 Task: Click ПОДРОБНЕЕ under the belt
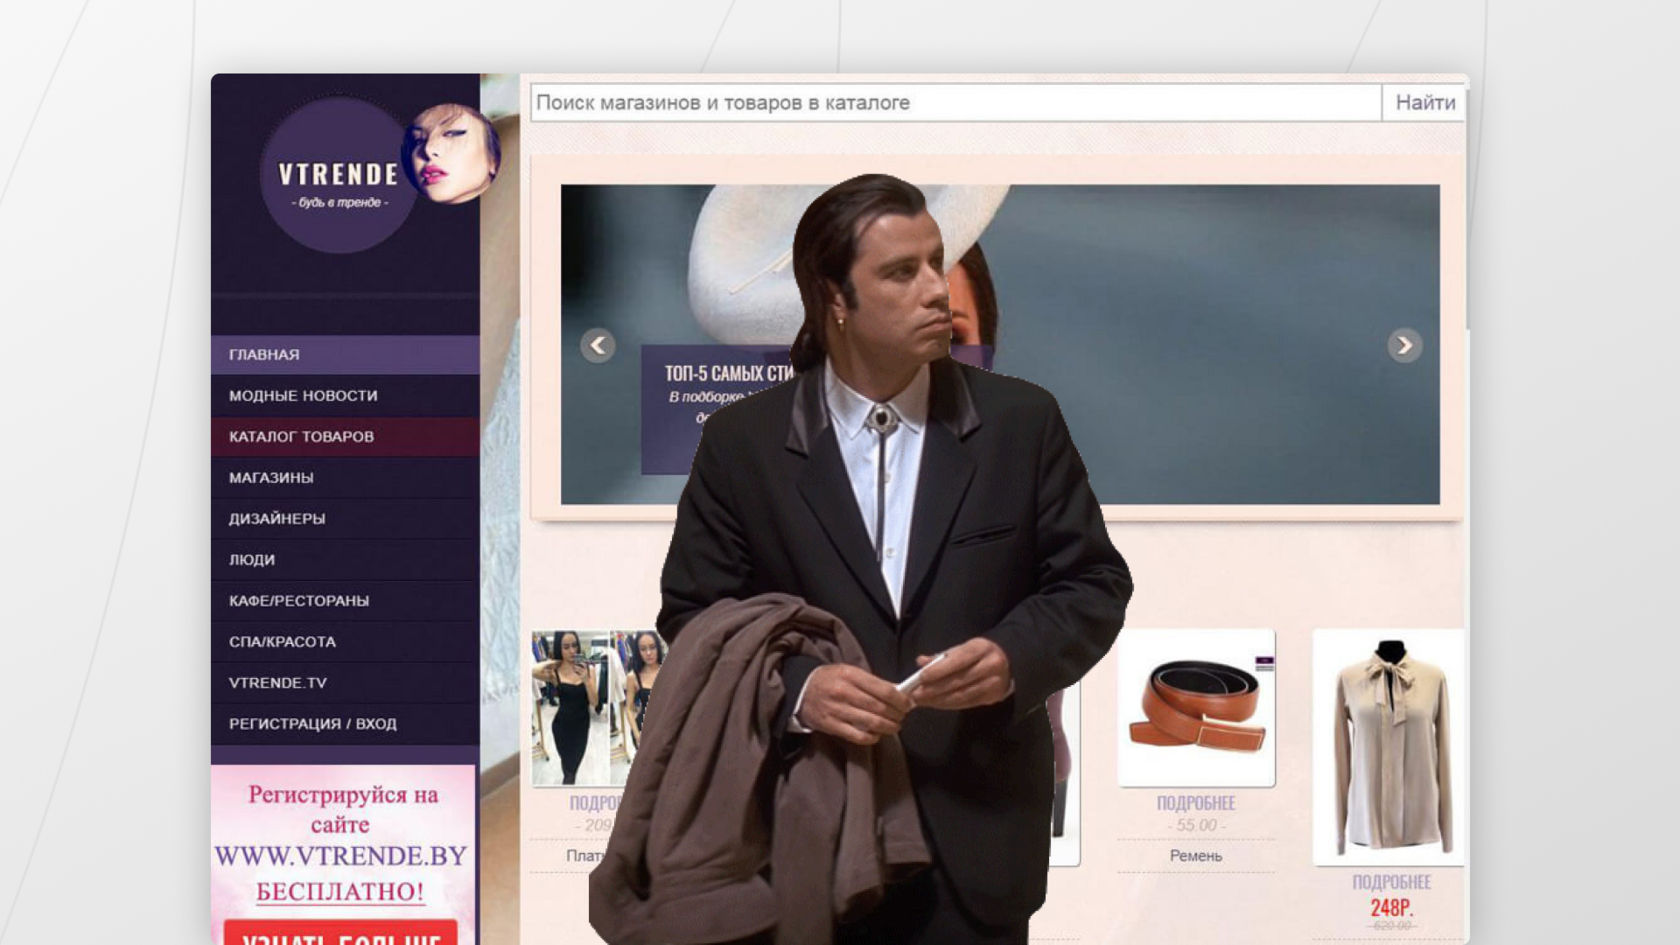[x=1196, y=803]
